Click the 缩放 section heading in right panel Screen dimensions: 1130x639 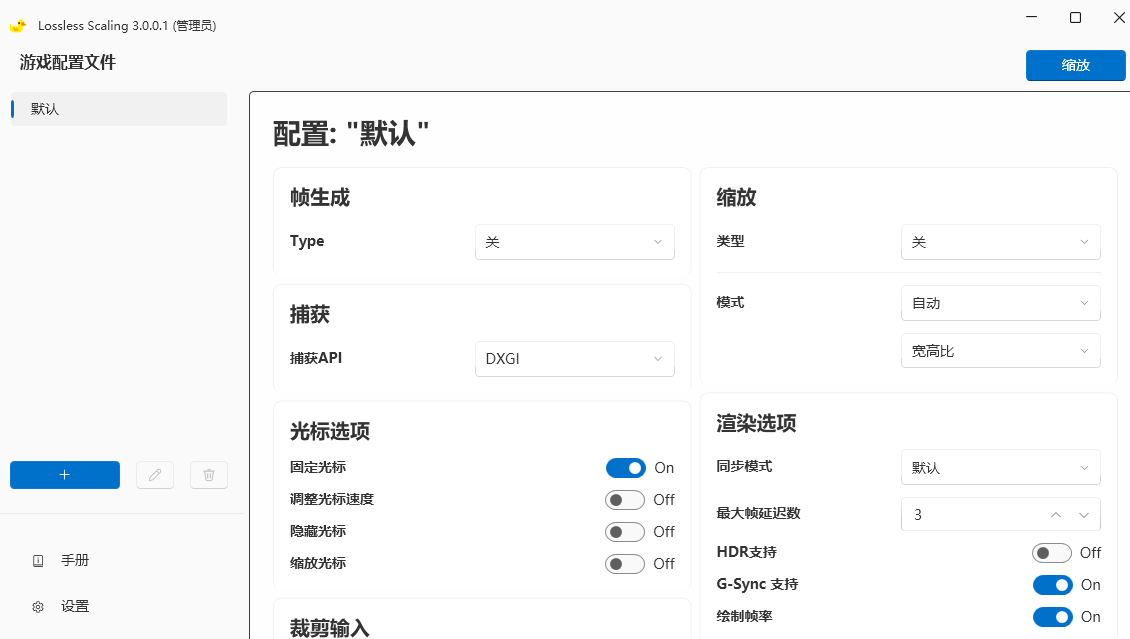tap(737, 197)
